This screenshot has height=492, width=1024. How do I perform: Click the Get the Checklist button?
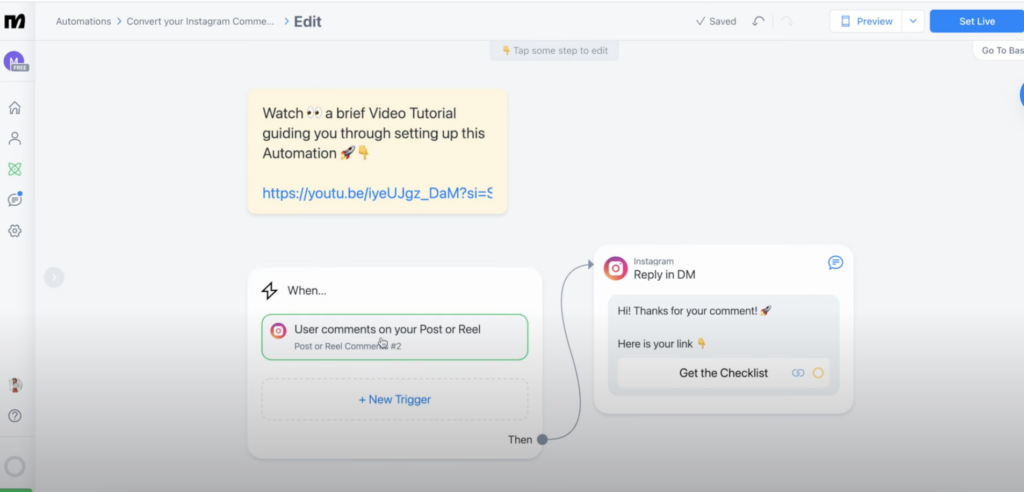pos(724,373)
